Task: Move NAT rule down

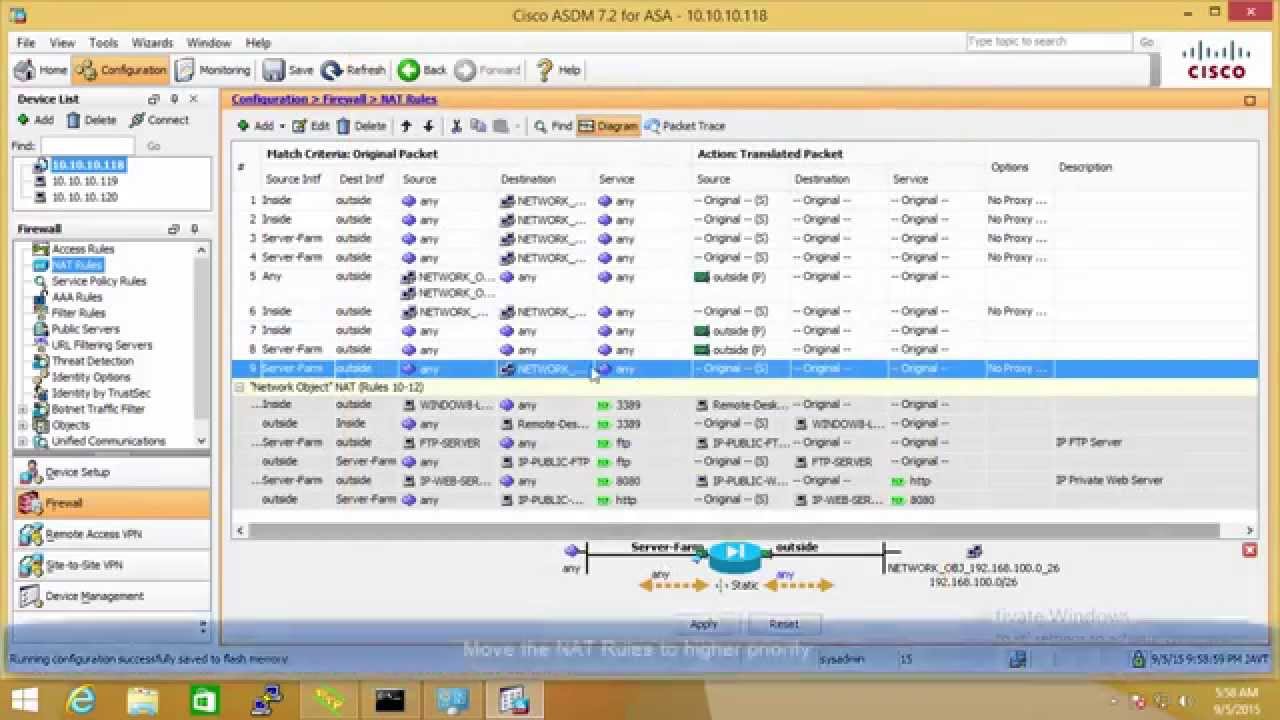Action: click(428, 126)
